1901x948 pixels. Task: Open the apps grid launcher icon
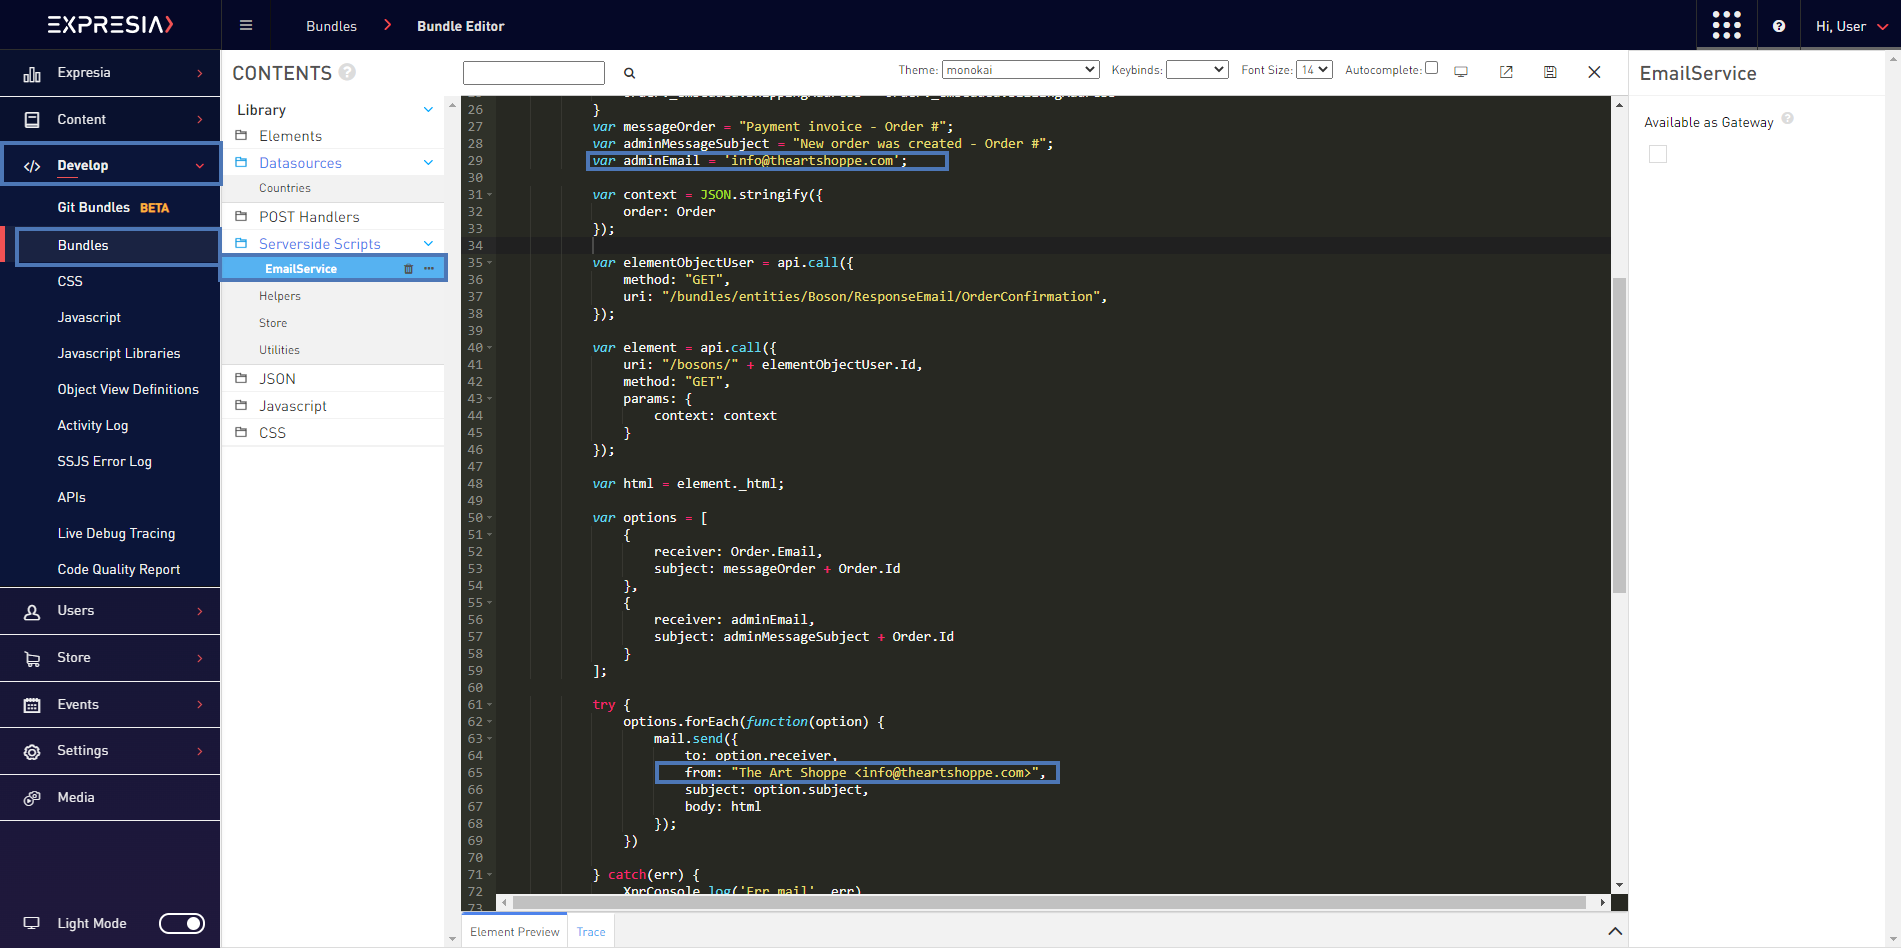click(1726, 26)
